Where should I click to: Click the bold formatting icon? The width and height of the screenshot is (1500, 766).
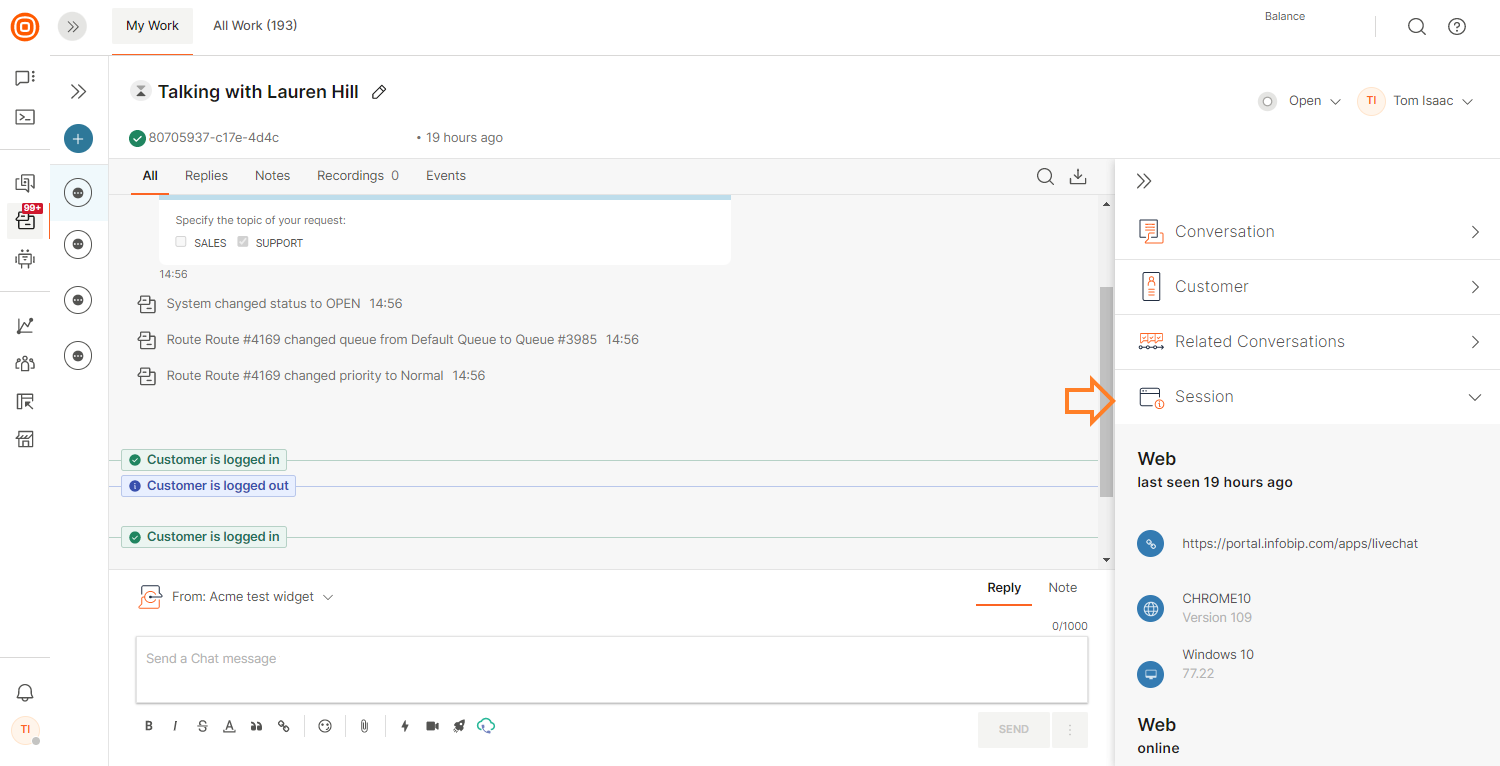click(149, 726)
